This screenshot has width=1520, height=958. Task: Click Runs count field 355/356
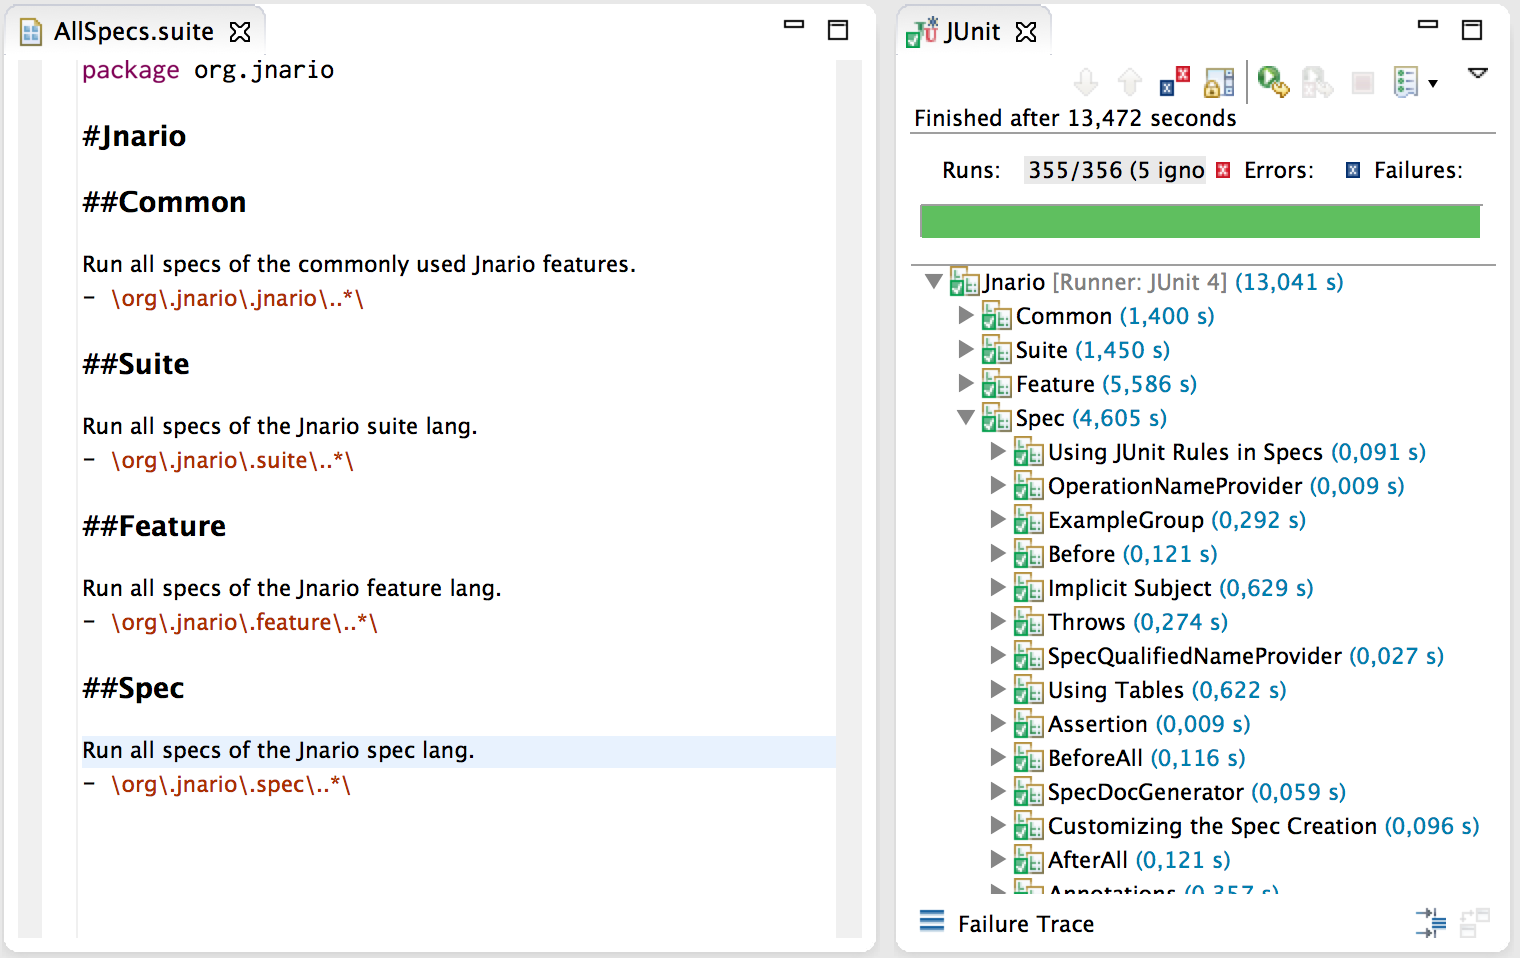[x=1116, y=170]
